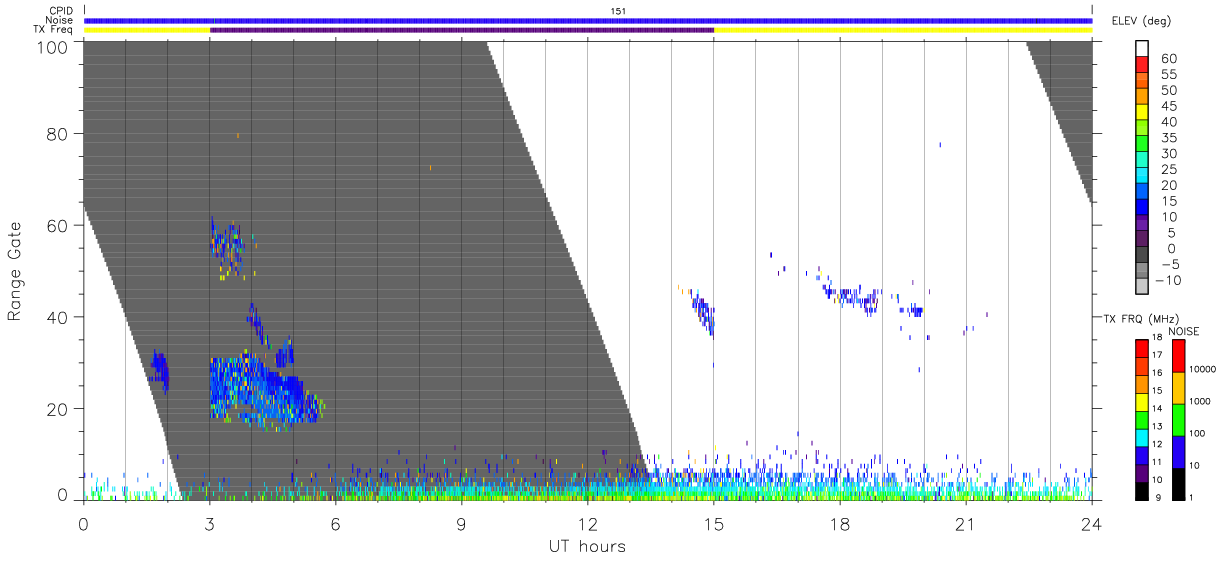The height and width of the screenshot is (567, 1228).
Task: Click the '10000' label on NOISE colorbar
Action: pyautogui.click(x=1201, y=370)
